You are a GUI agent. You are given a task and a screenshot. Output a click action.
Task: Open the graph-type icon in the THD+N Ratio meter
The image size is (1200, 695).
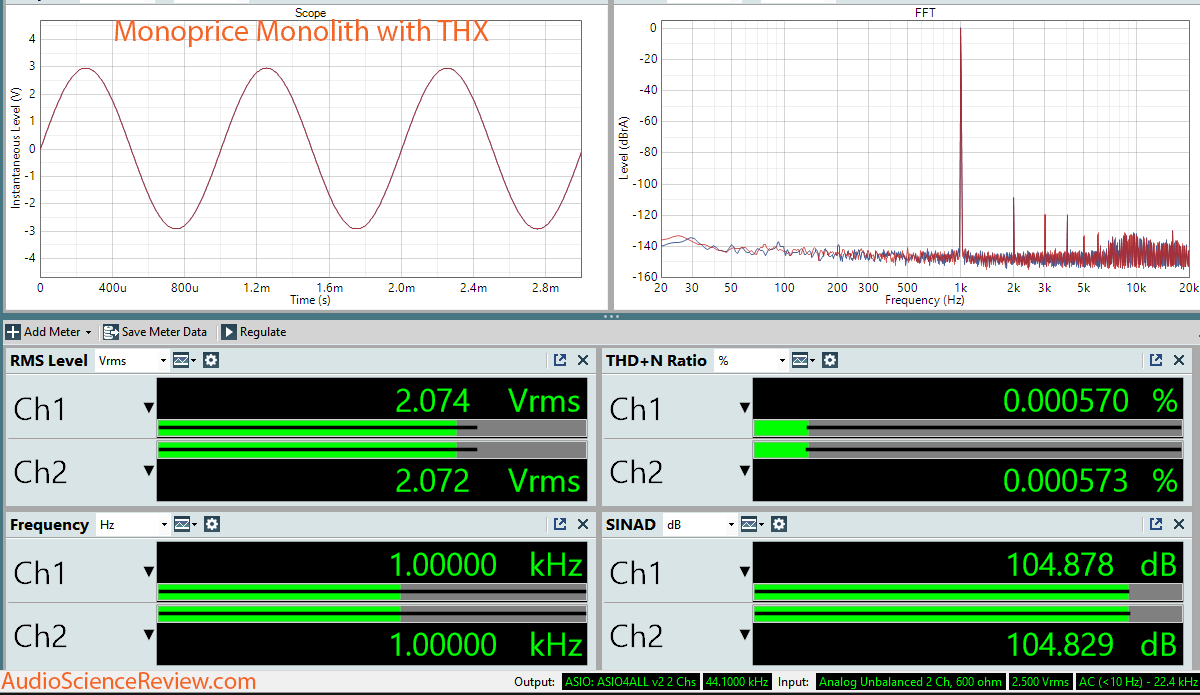[805, 360]
